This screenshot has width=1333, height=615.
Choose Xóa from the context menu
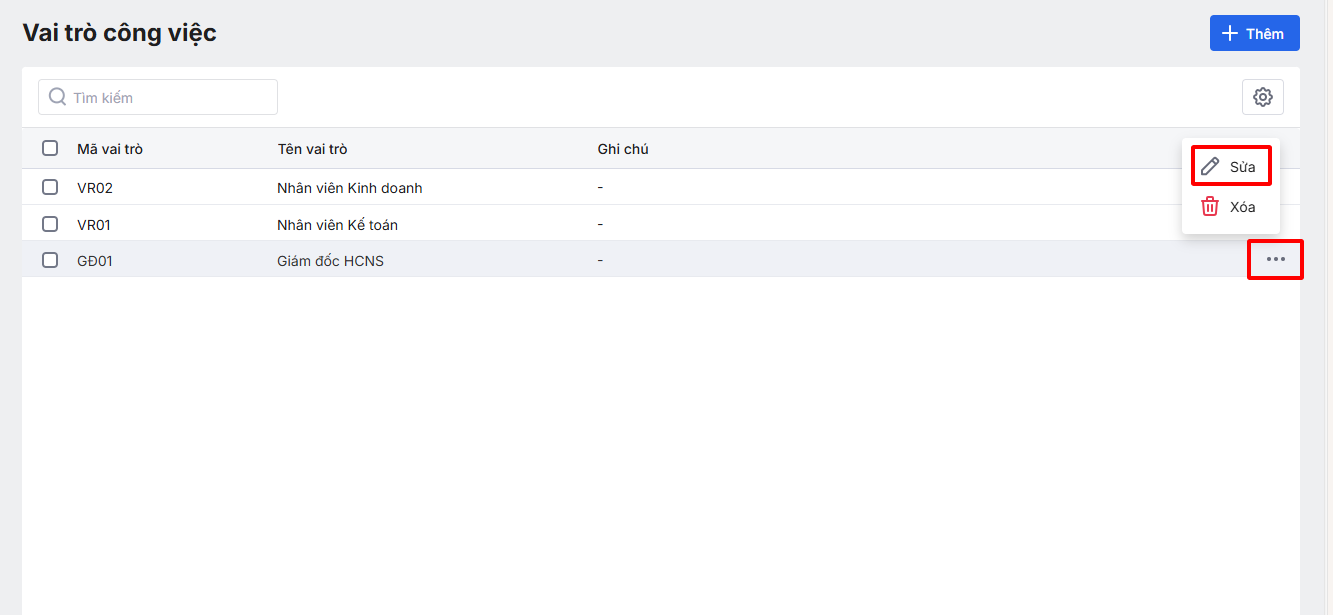(1242, 207)
